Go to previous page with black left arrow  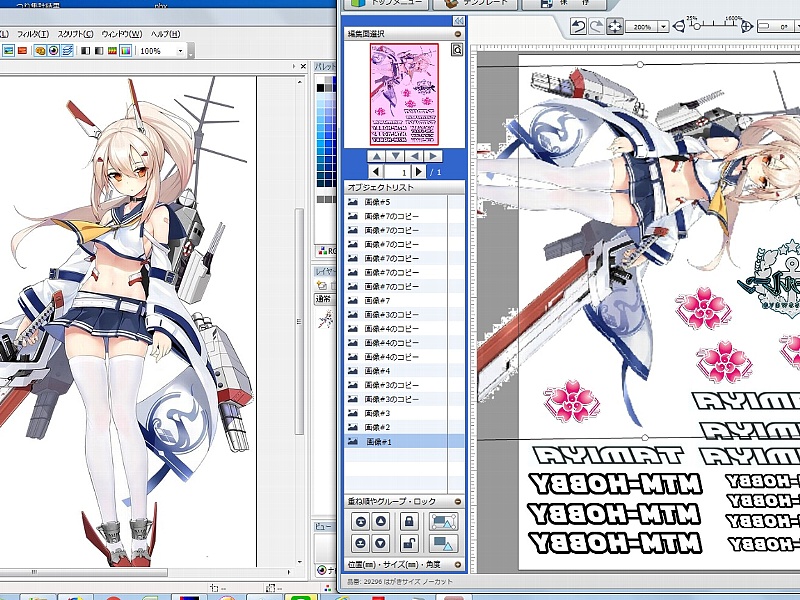[x=376, y=172]
